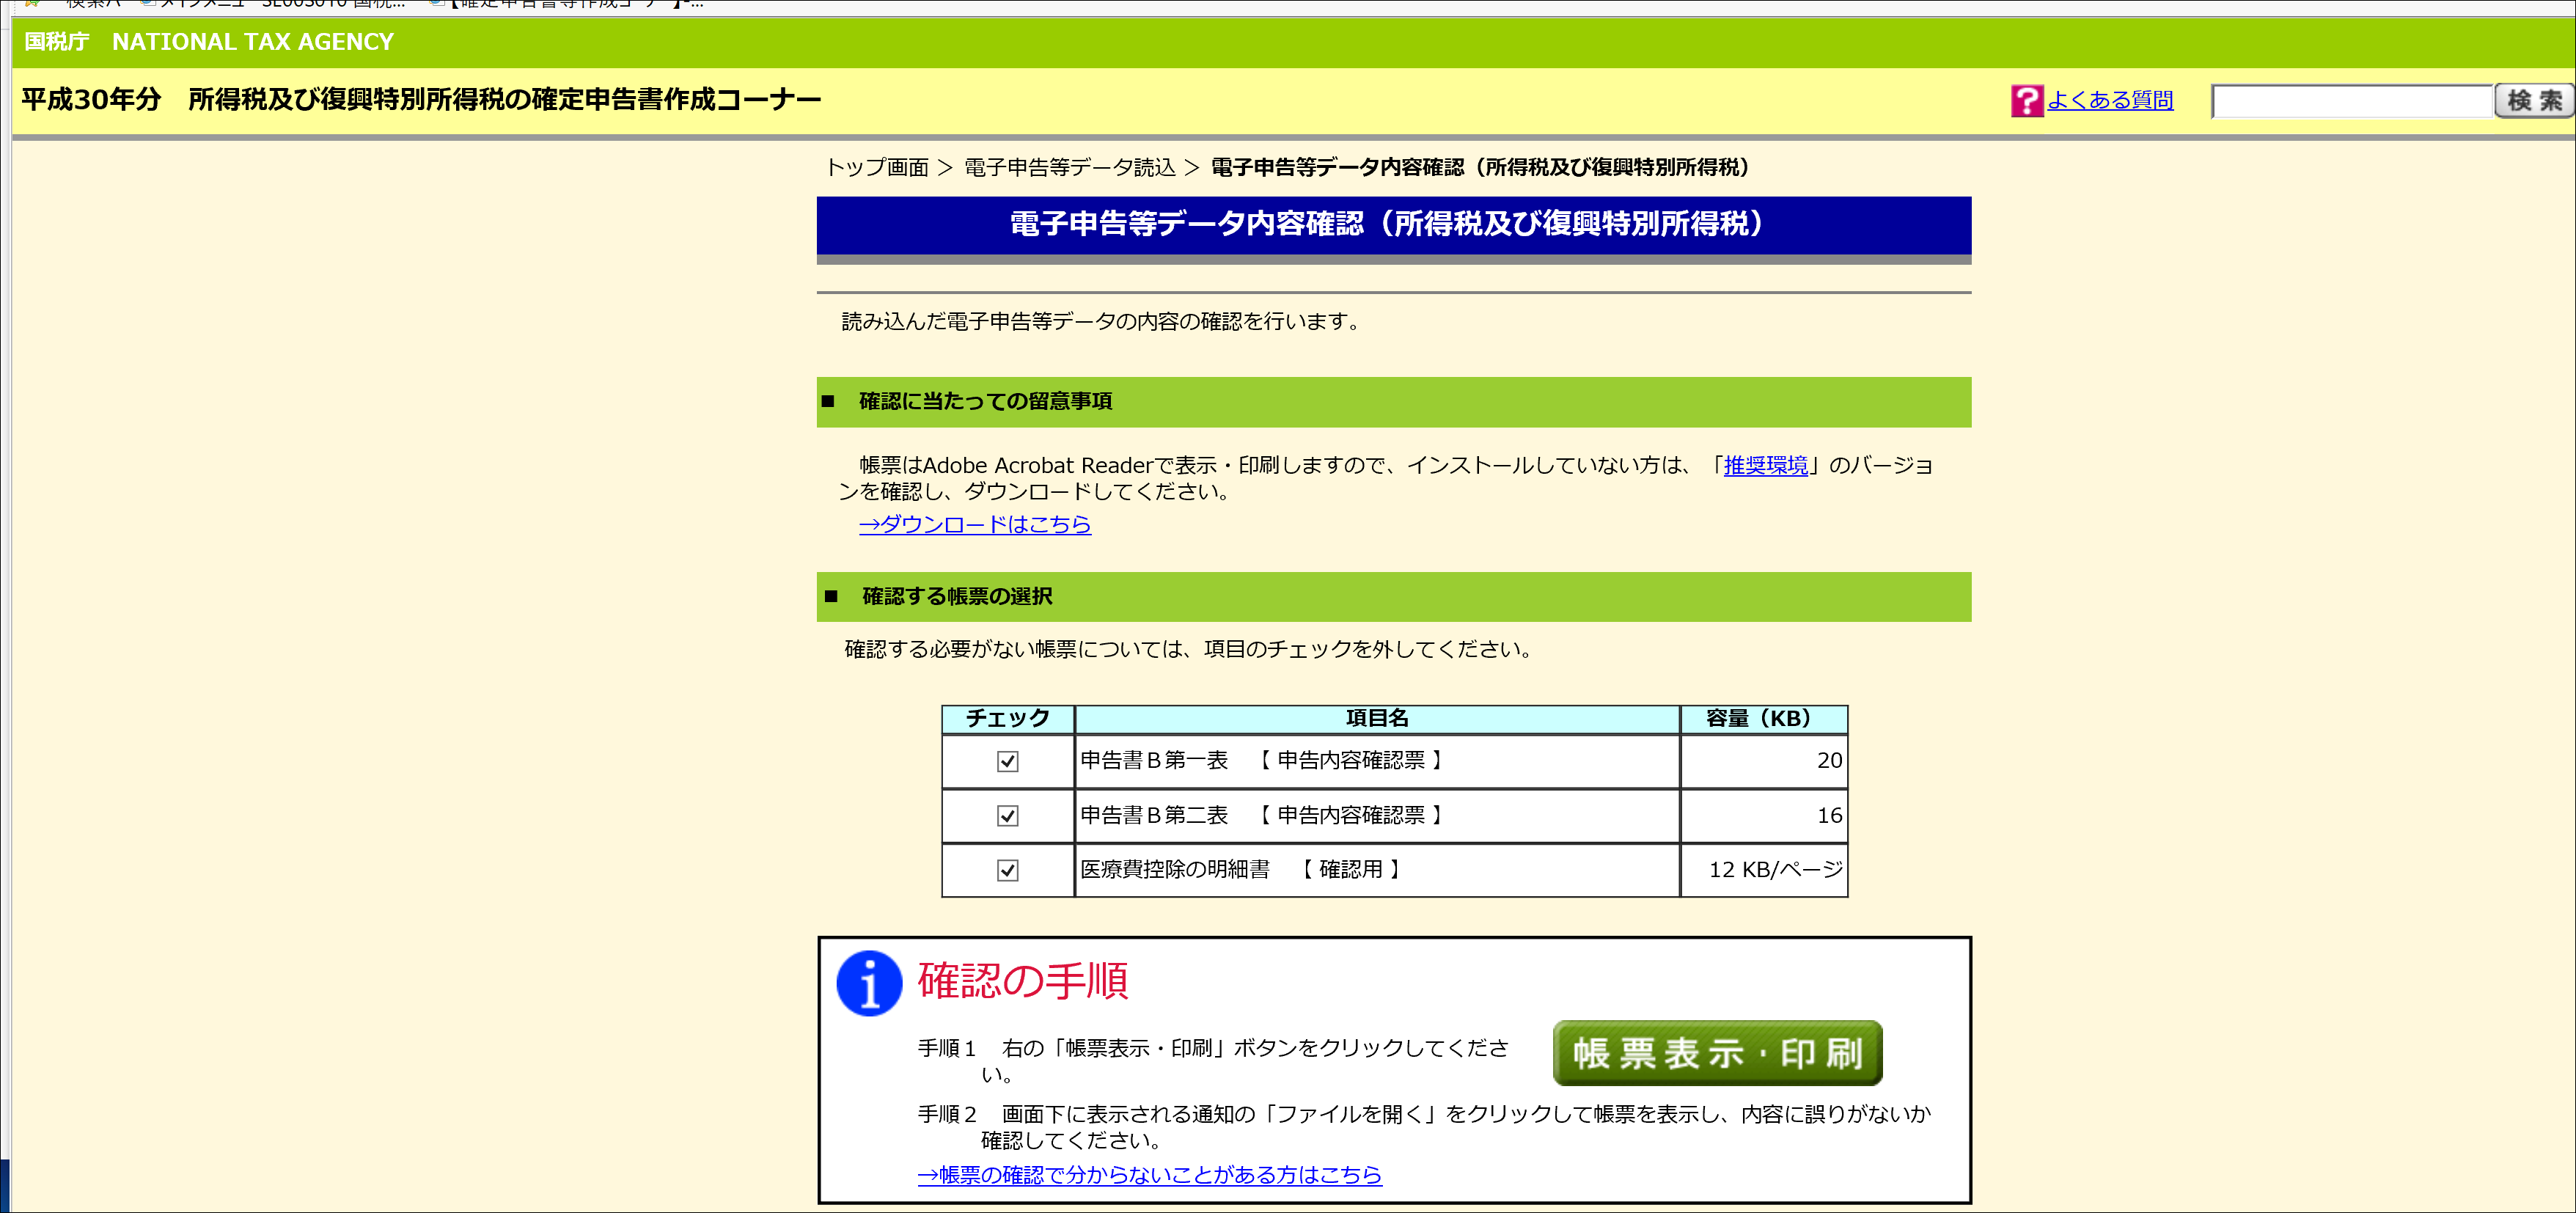Click the 容量（KB） column header
2576x1213 pixels.
(1764, 718)
